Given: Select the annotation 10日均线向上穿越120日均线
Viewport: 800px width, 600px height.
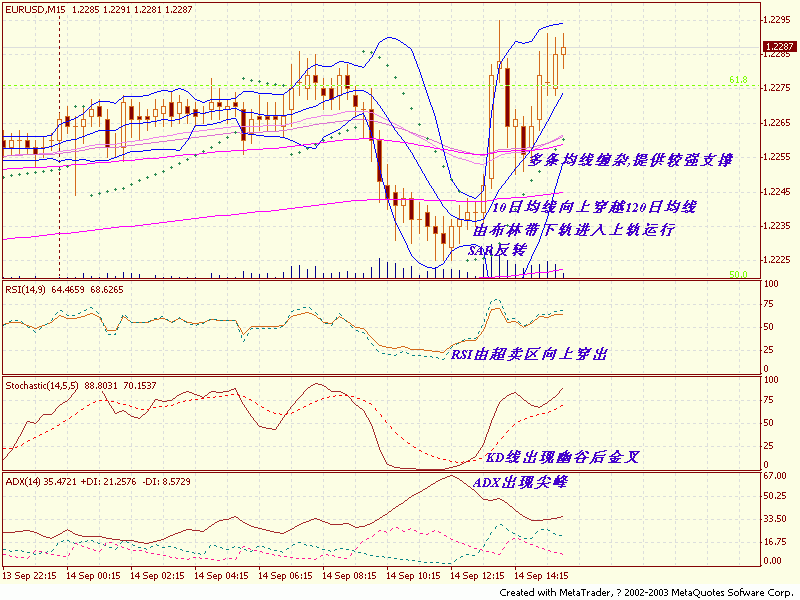Looking at the screenshot, I should coord(594,207).
